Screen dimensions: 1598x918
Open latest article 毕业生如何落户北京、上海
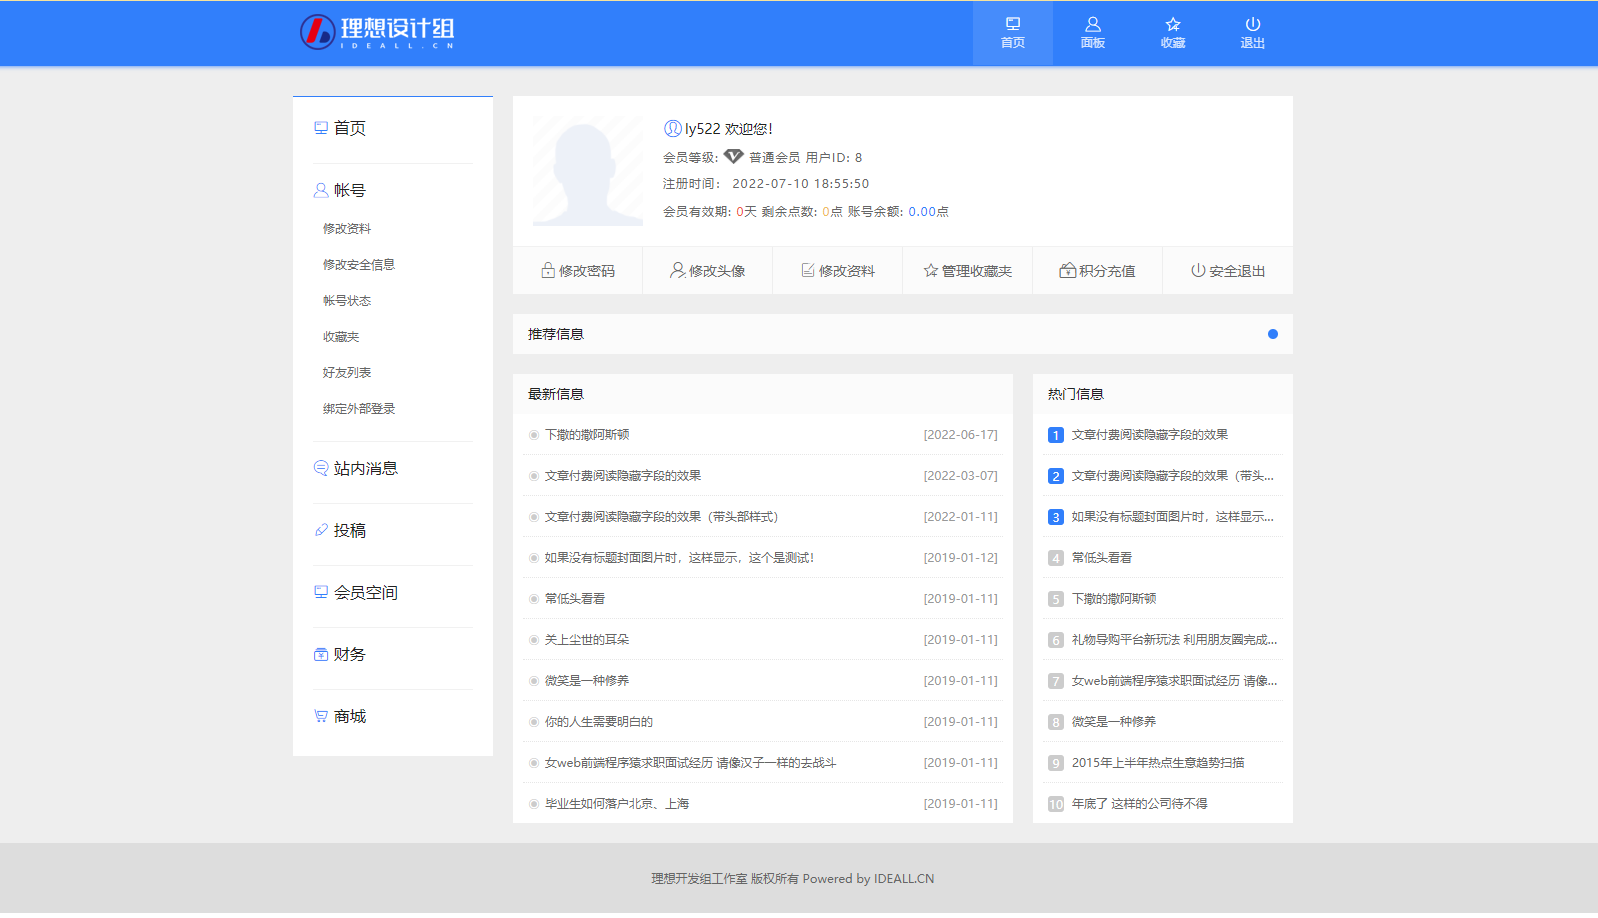pos(617,804)
